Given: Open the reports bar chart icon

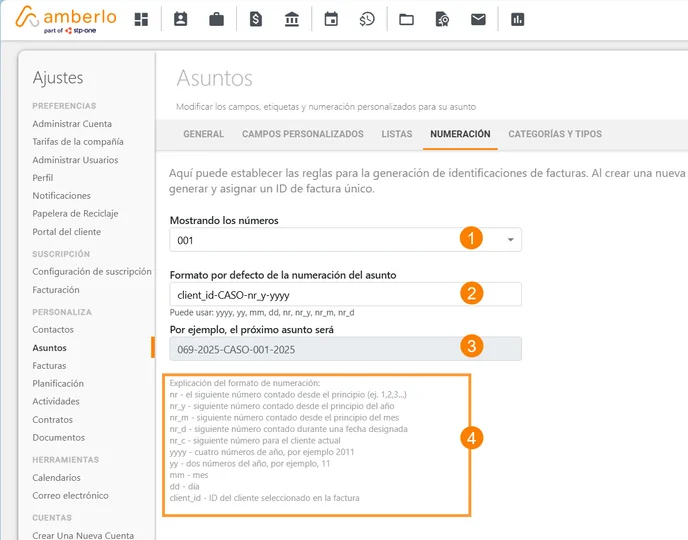Looking at the screenshot, I should (518, 19).
